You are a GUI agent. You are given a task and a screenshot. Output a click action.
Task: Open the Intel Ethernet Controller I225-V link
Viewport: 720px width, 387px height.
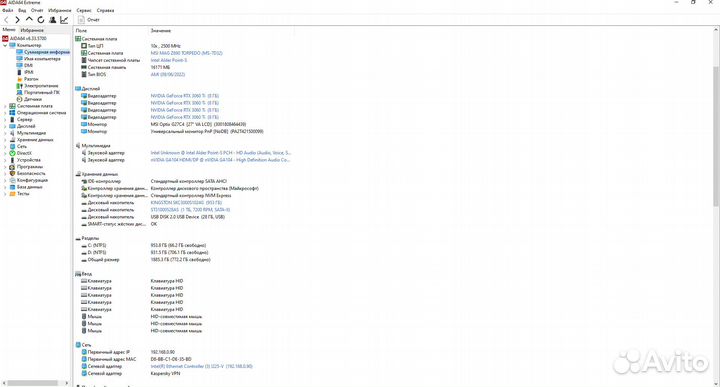click(202, 366)
